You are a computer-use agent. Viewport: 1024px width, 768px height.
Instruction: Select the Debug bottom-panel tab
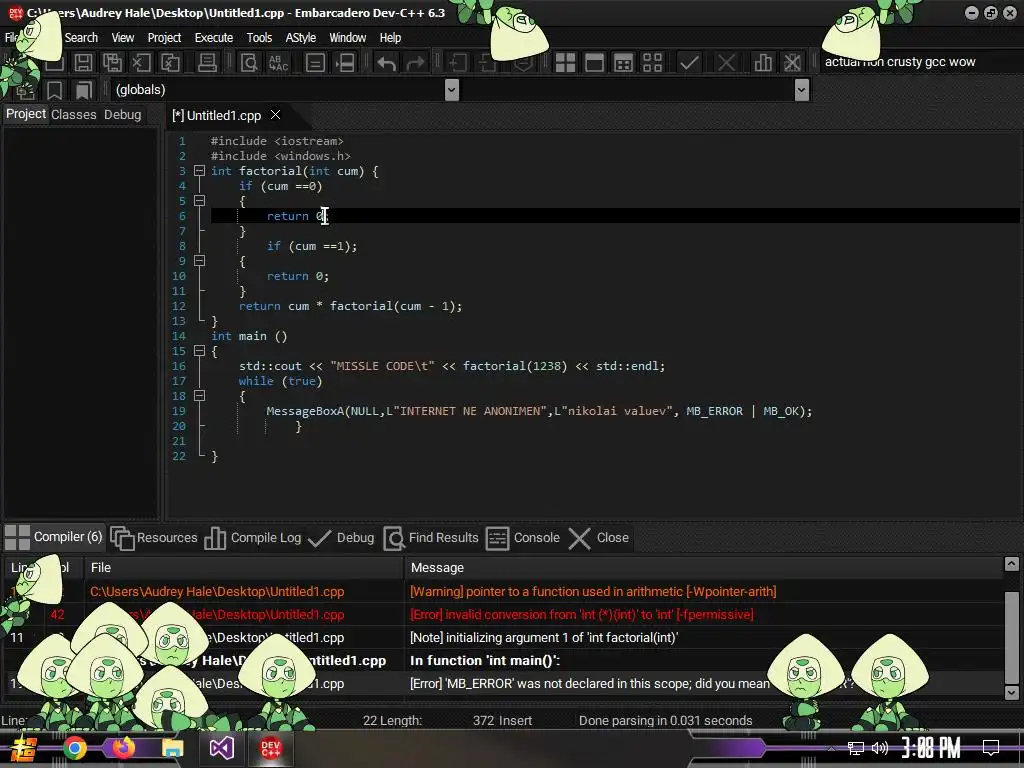(x=341, y=537)
